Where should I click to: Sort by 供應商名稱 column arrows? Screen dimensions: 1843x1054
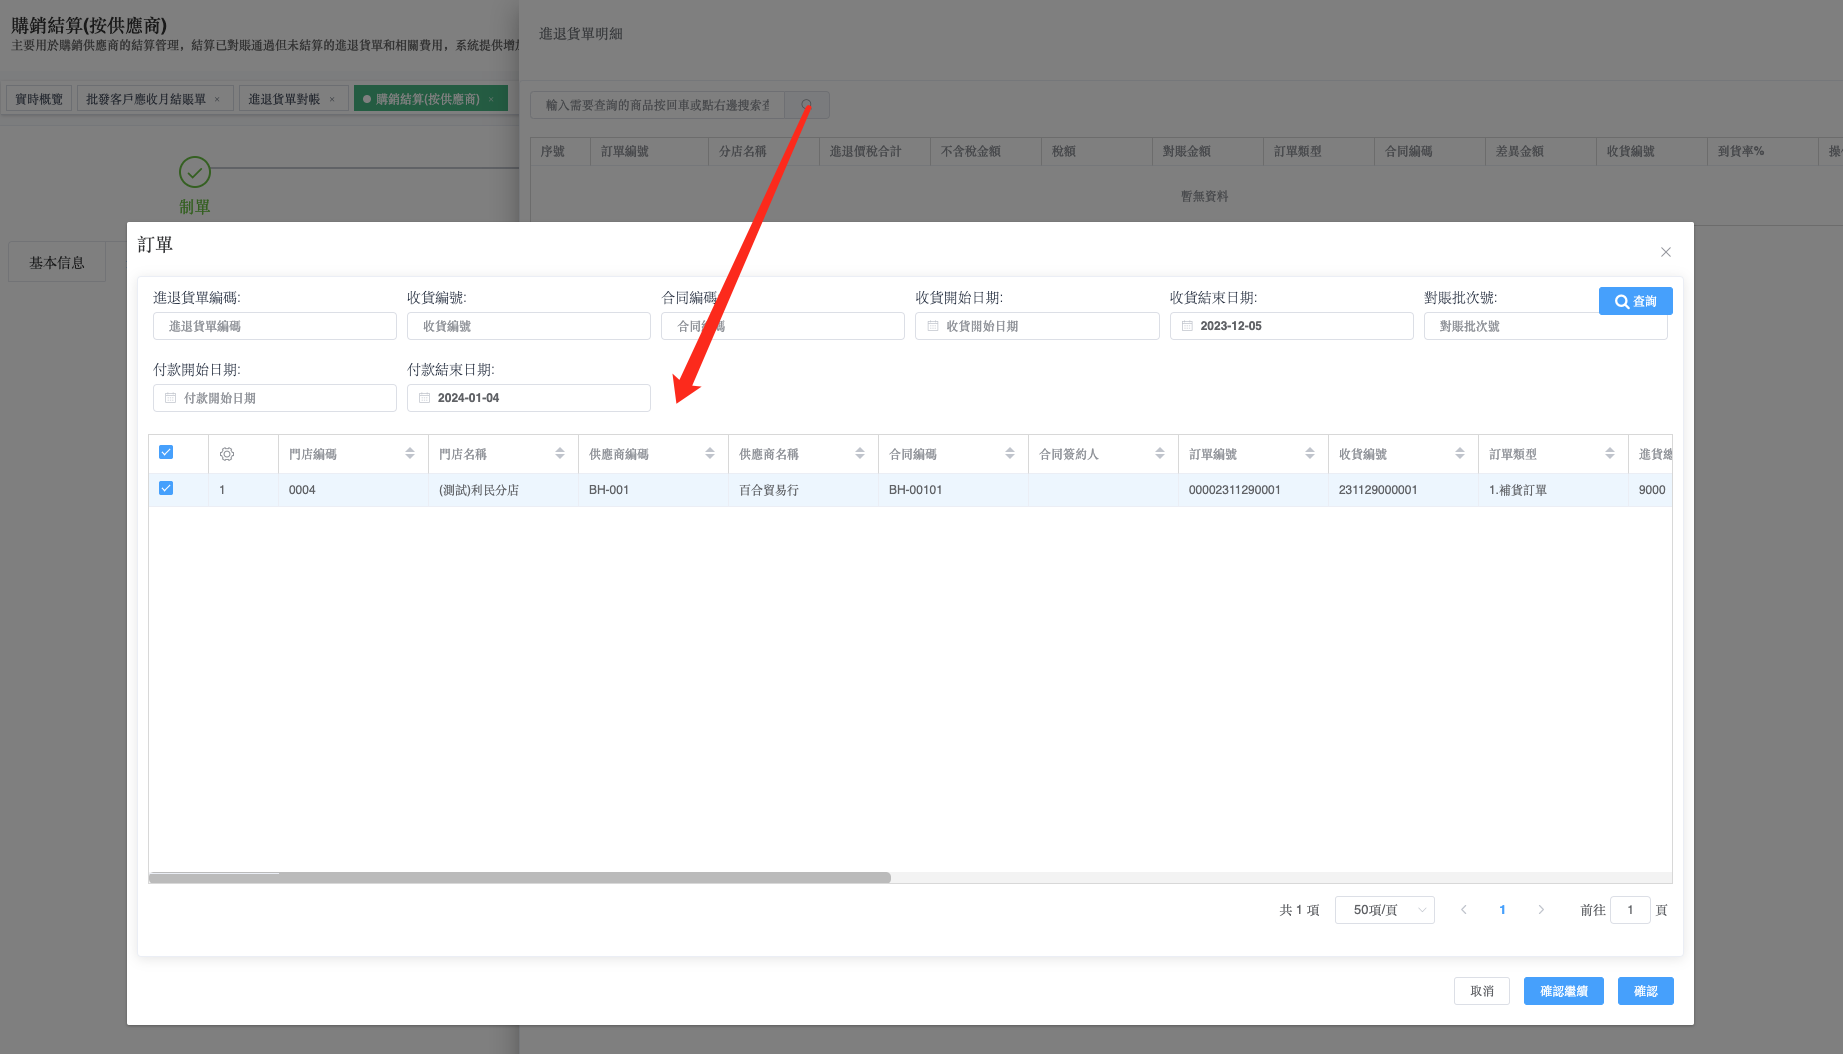coord(860,454)
